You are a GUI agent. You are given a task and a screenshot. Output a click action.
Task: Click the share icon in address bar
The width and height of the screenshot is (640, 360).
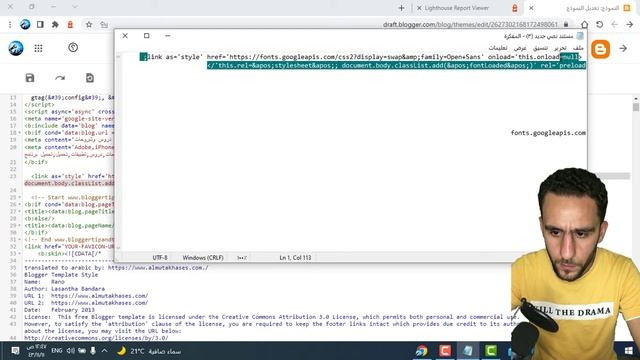[x=104, y=25]
